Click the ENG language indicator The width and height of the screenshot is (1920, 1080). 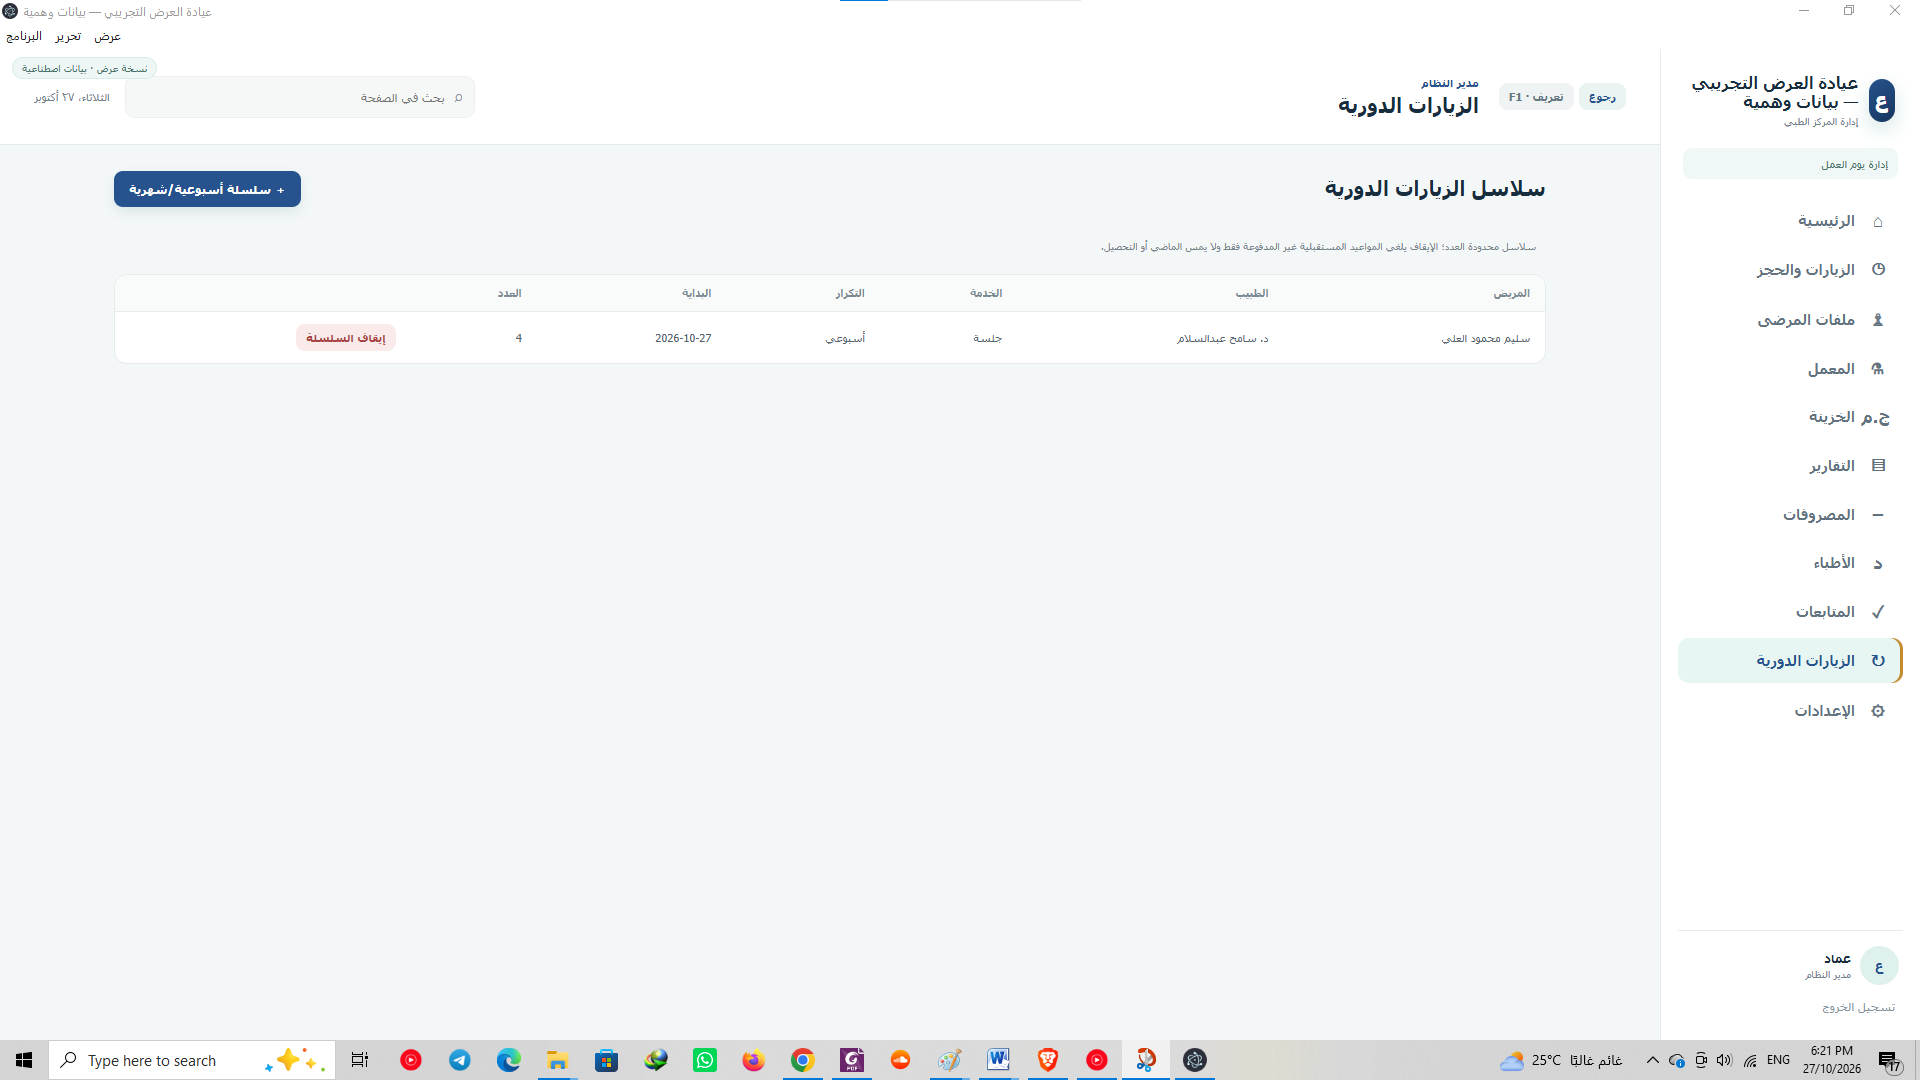(1778, 1060)
